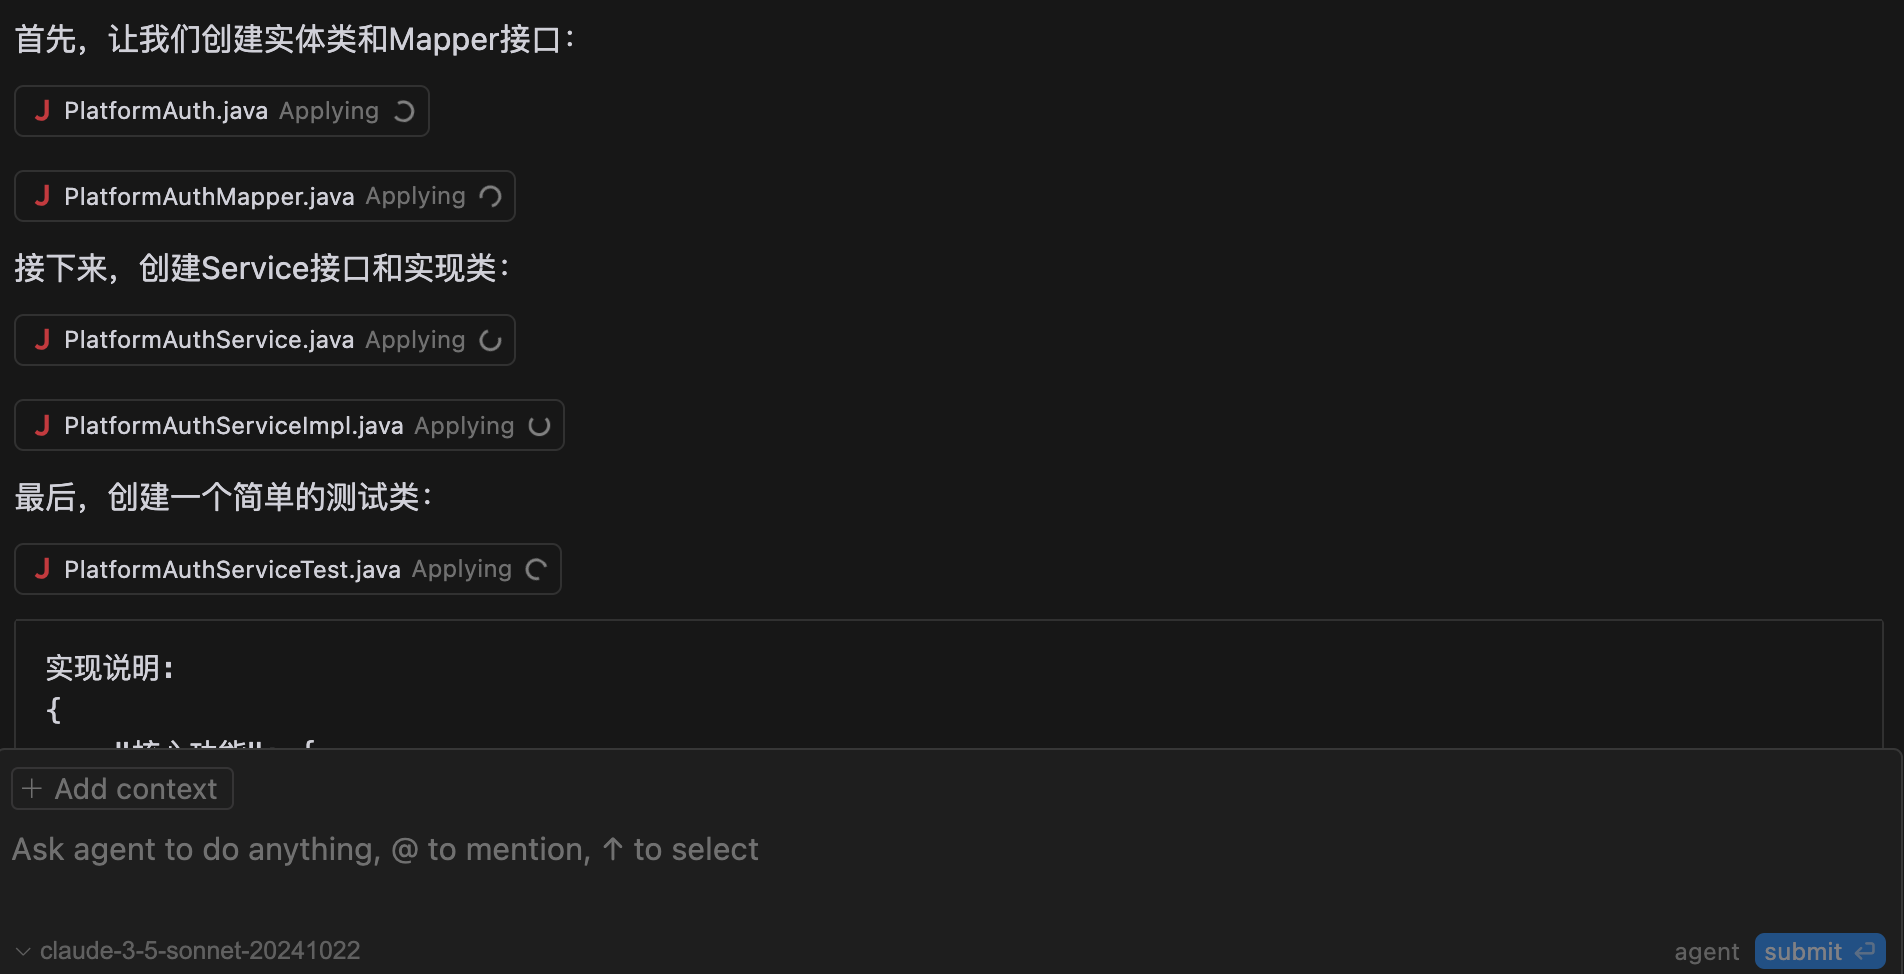
Task: Click the submit button
Action: pos(1820,951)
